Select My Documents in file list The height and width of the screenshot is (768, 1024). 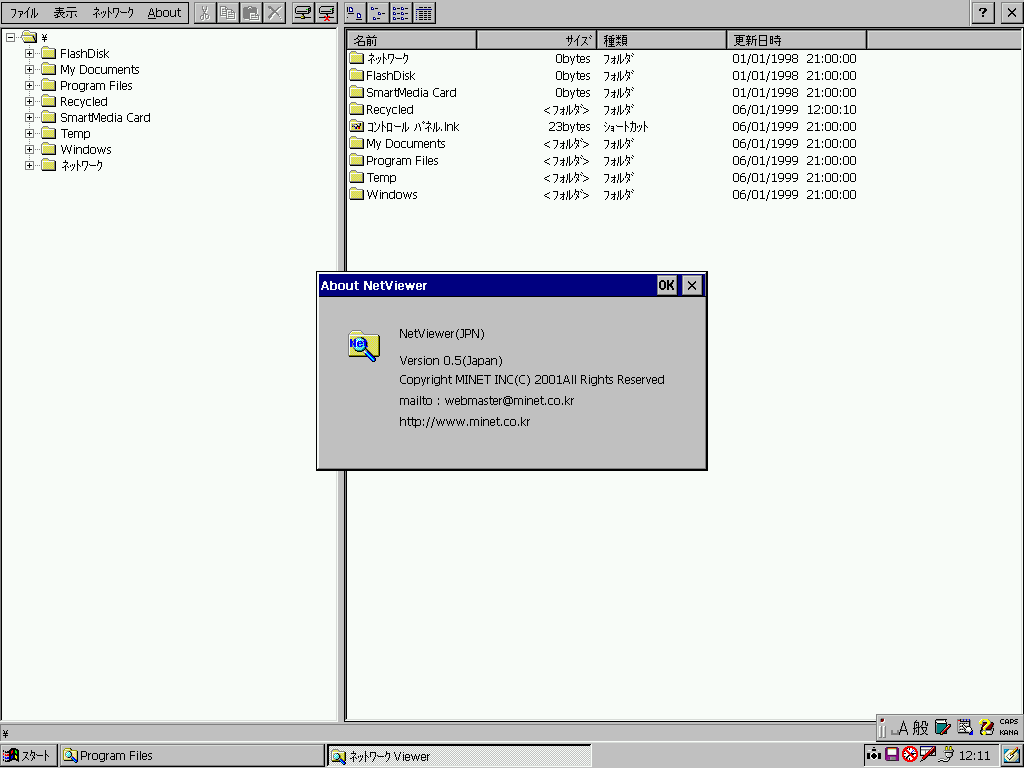[x=405, y=144]
